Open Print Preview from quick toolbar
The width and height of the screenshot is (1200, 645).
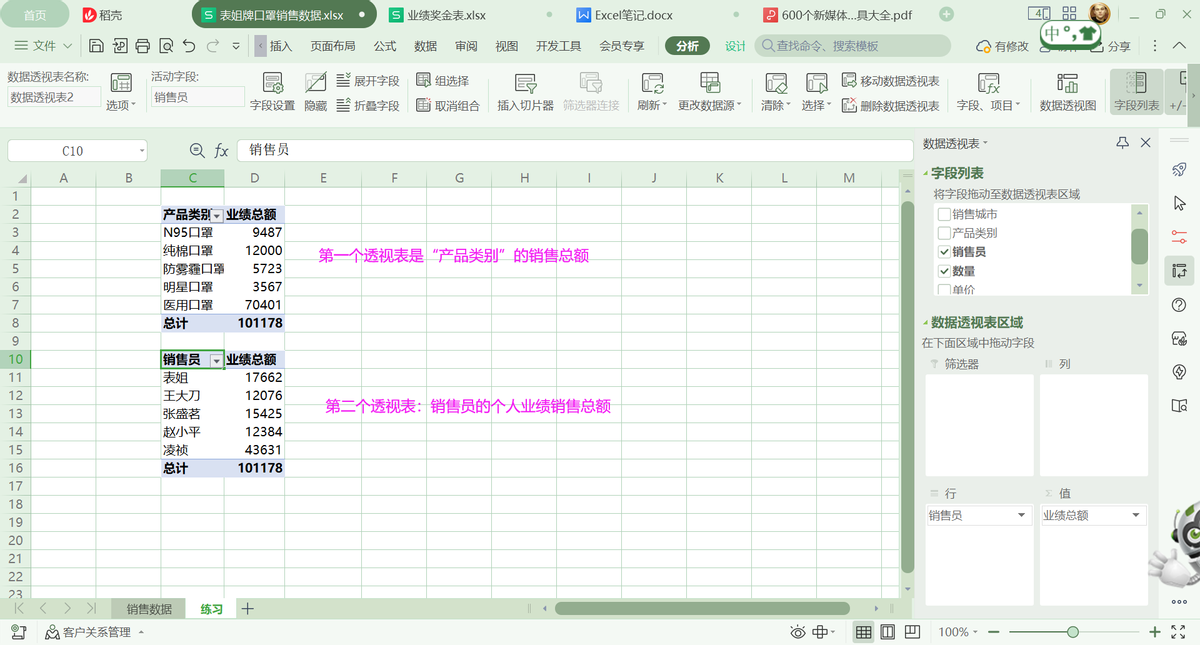tap(164, 46)
